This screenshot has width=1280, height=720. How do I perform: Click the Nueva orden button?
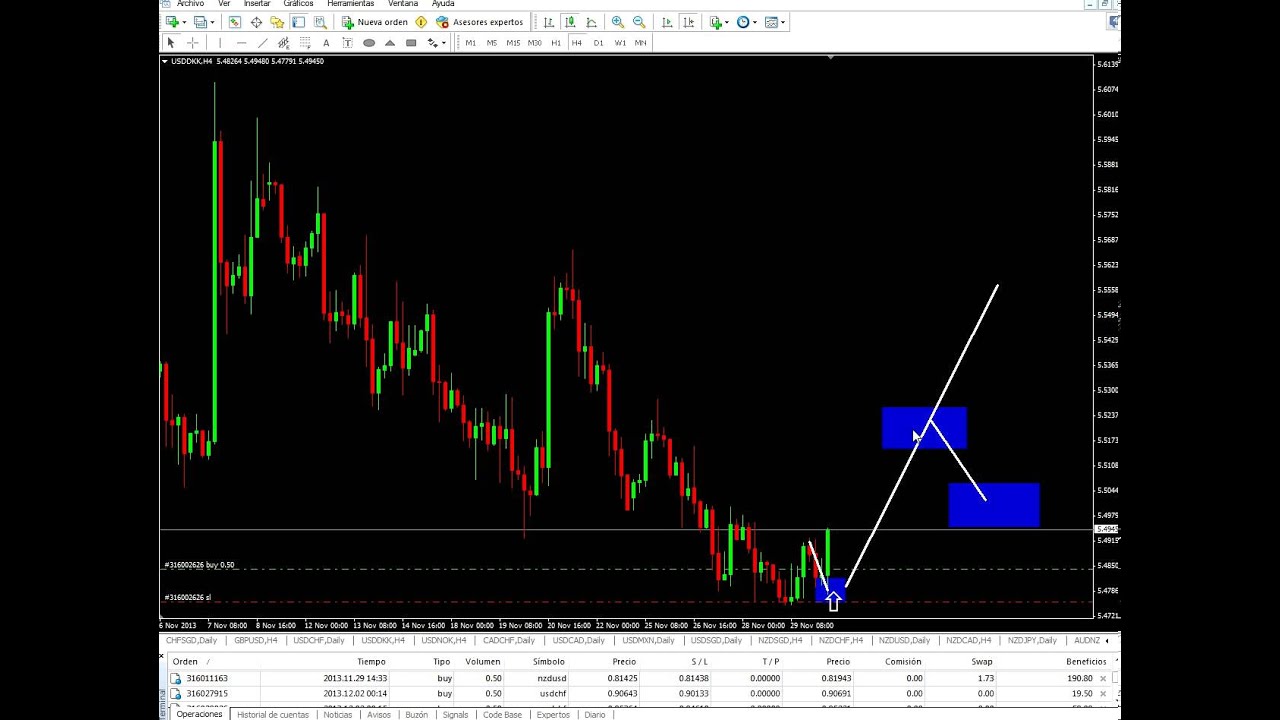(x=375, y=22)
